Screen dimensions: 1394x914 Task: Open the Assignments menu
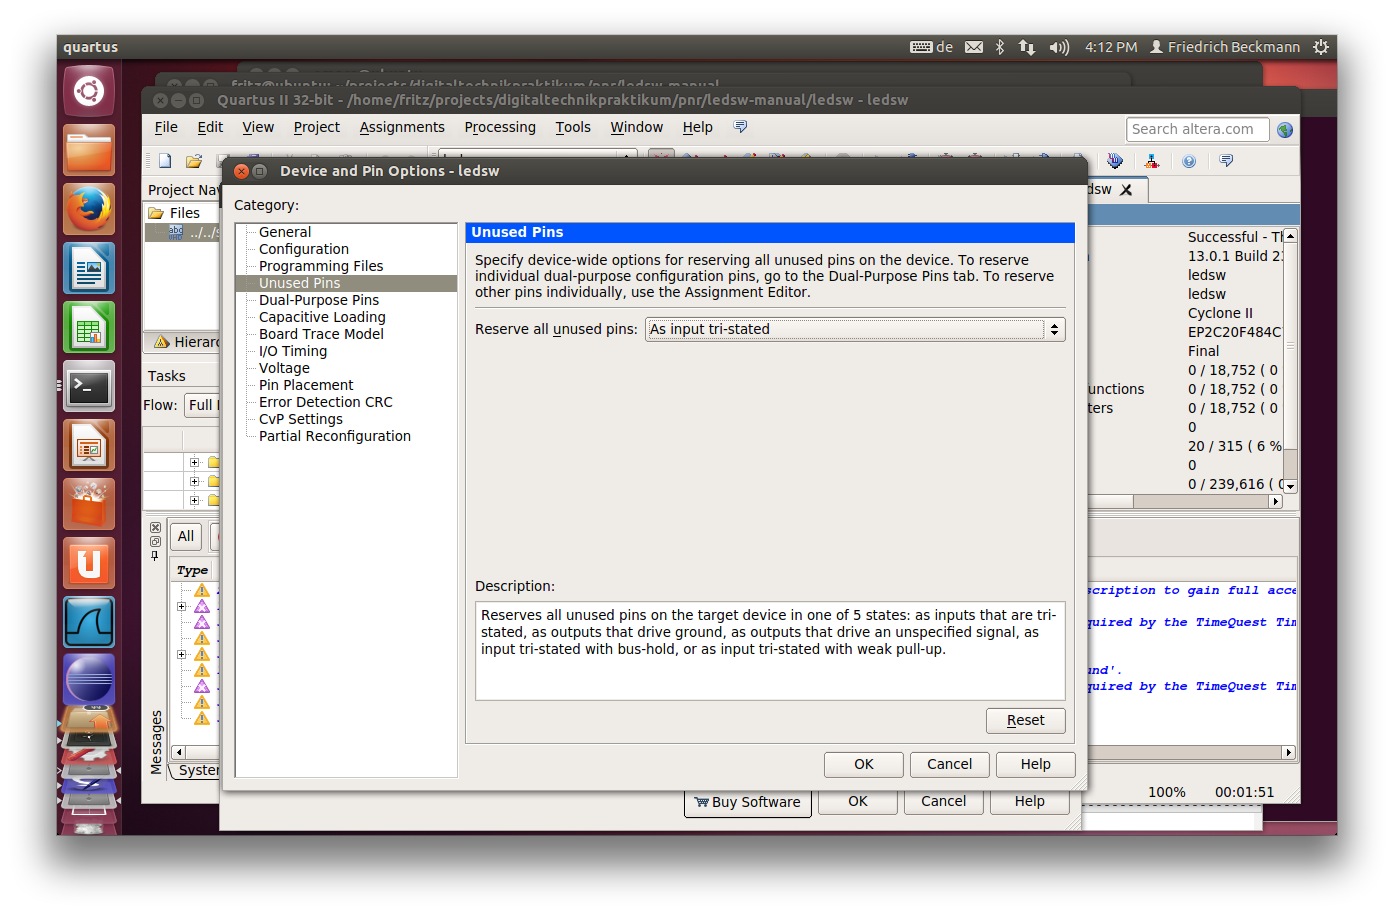pyautogui.click(x=402, y=127)
